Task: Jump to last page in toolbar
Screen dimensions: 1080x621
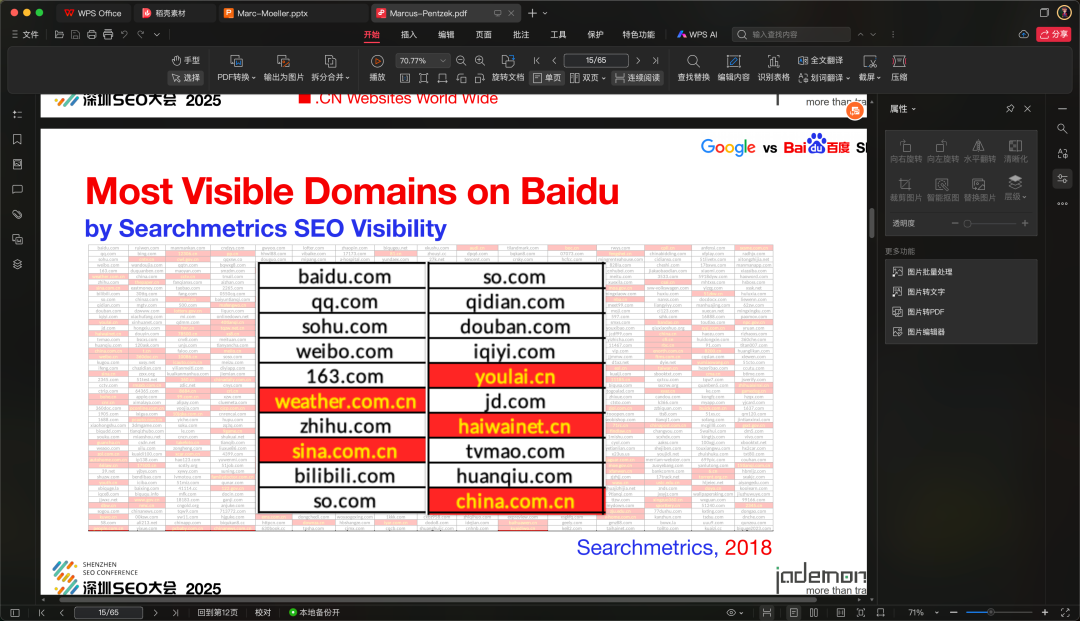Action: (x=655, y=61)
